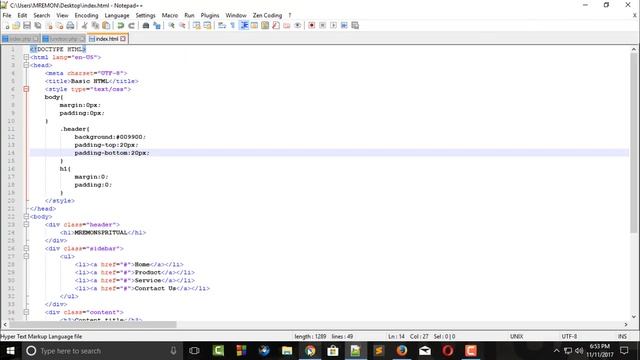This screenshot has height=360, width=640.
Task: Click the 'Type here to search' taskbar box
Action: coord(102,351)
